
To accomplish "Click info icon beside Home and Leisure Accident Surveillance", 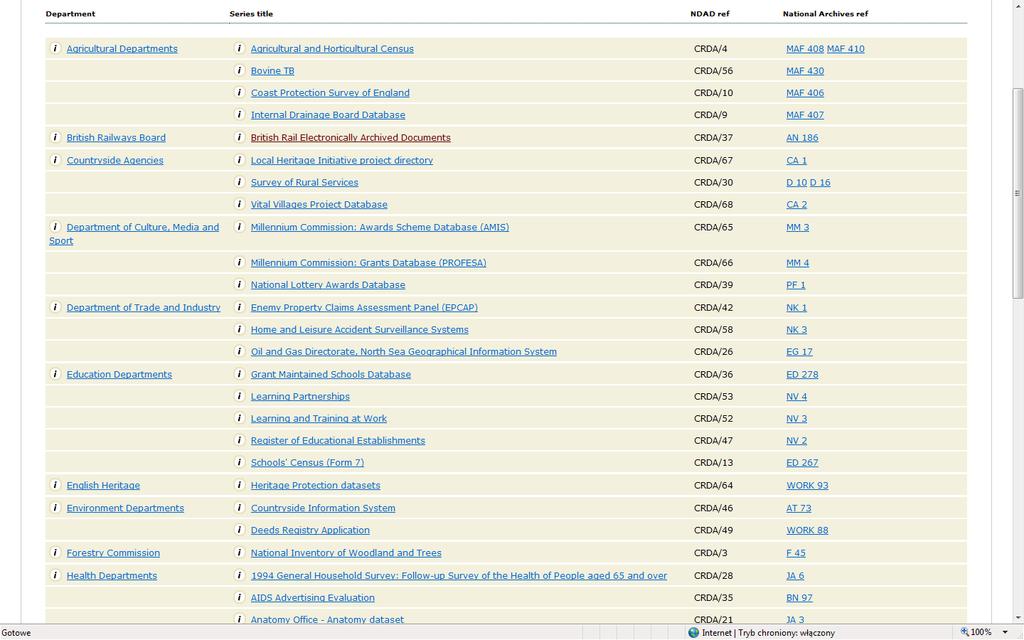I will [x=240, y=329].
